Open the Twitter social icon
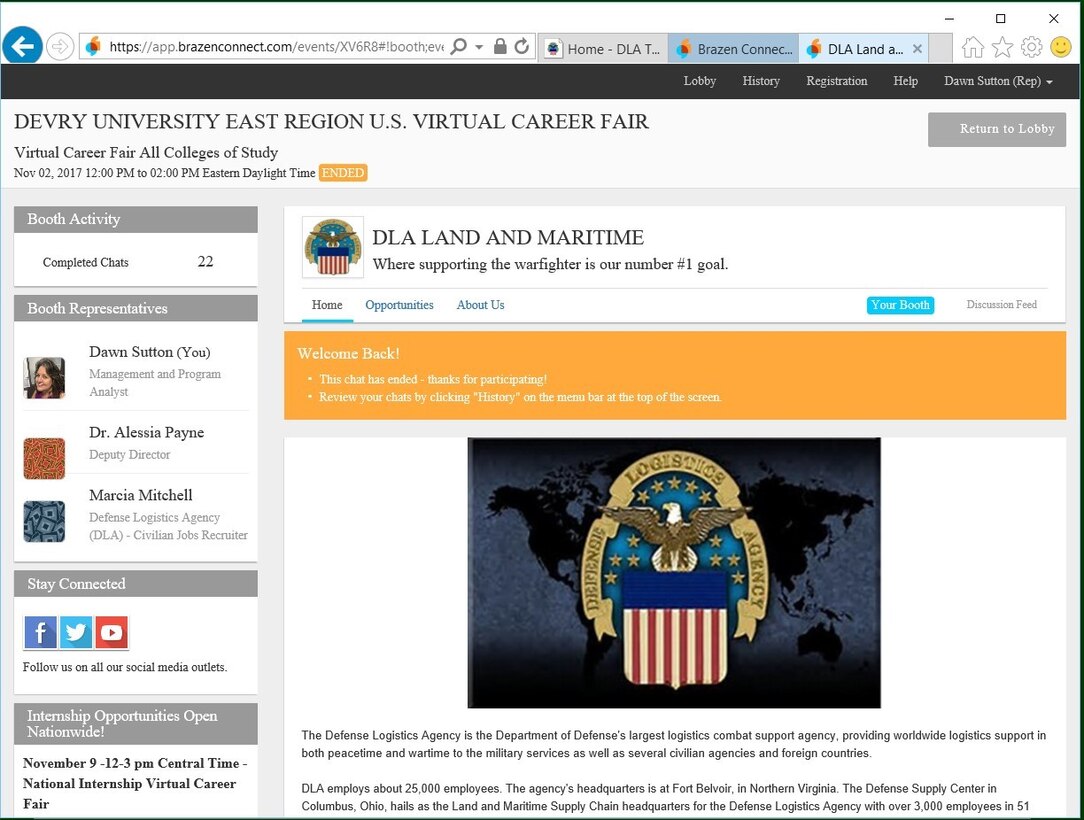 [76, 632]
